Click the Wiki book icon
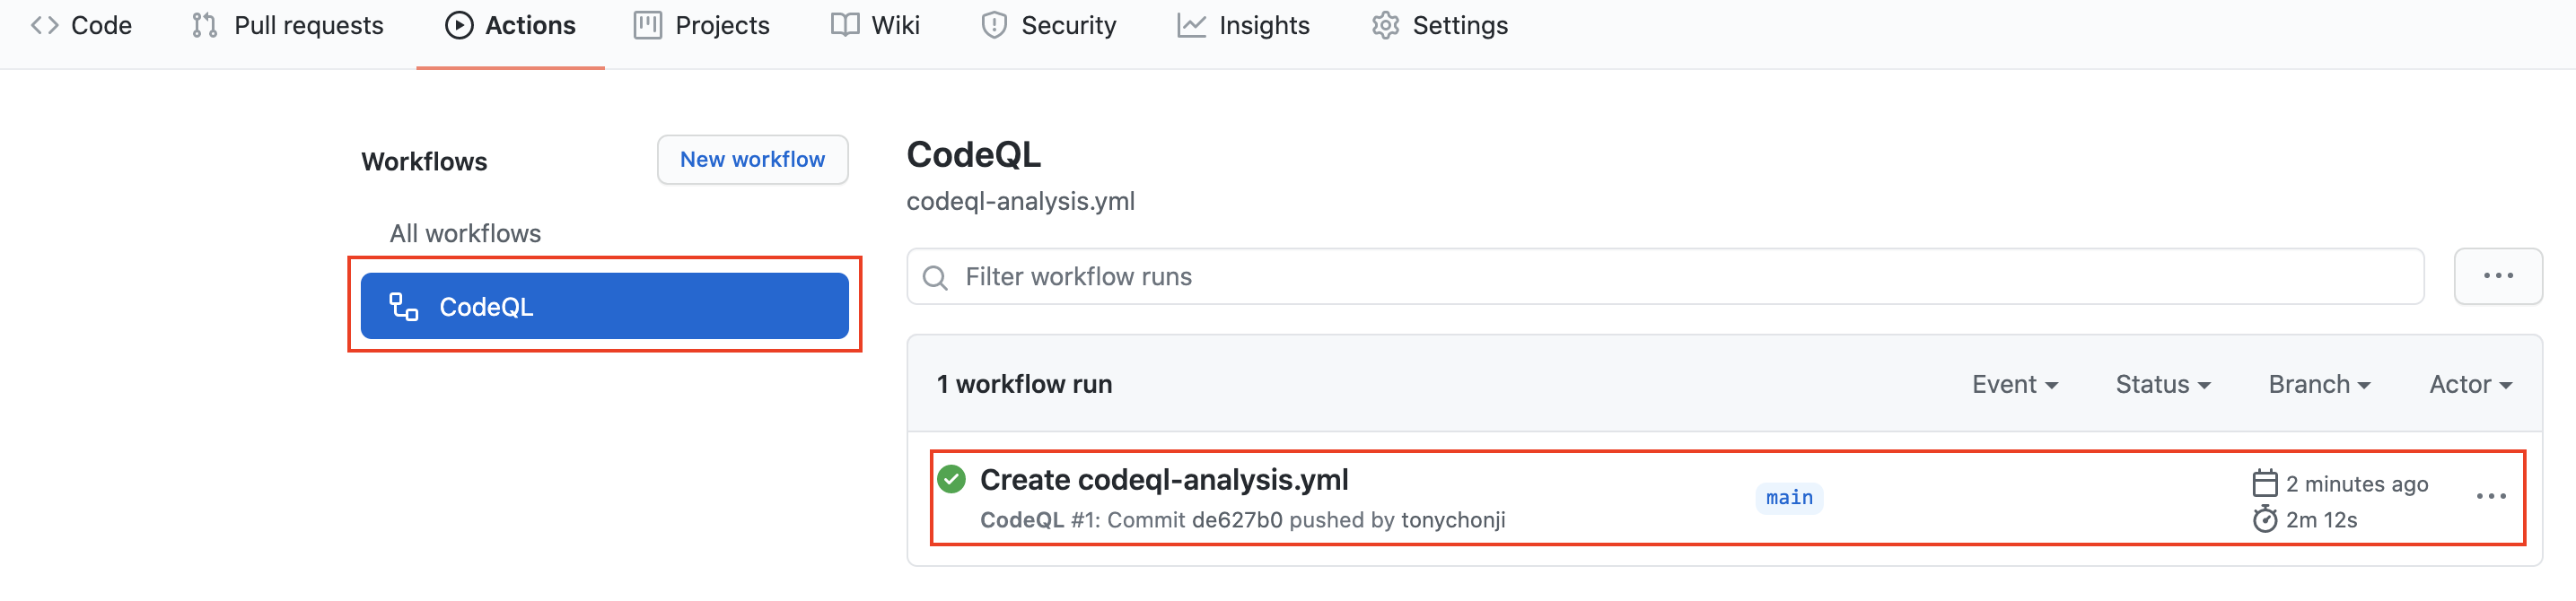 tap(844, 26)
